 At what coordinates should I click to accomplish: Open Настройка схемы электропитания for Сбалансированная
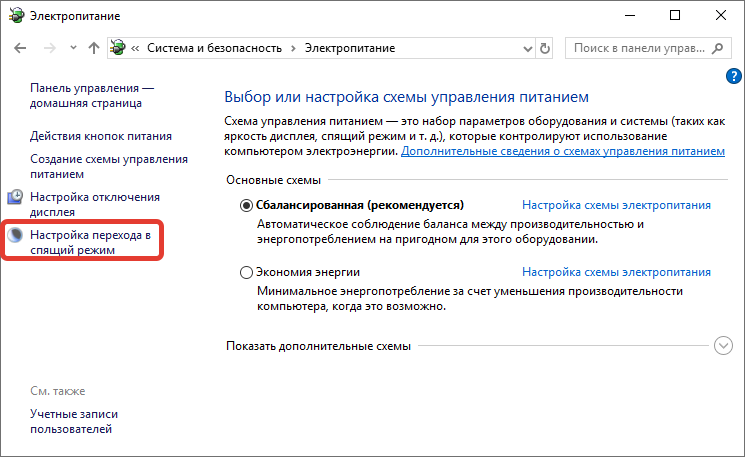(616, 205)
